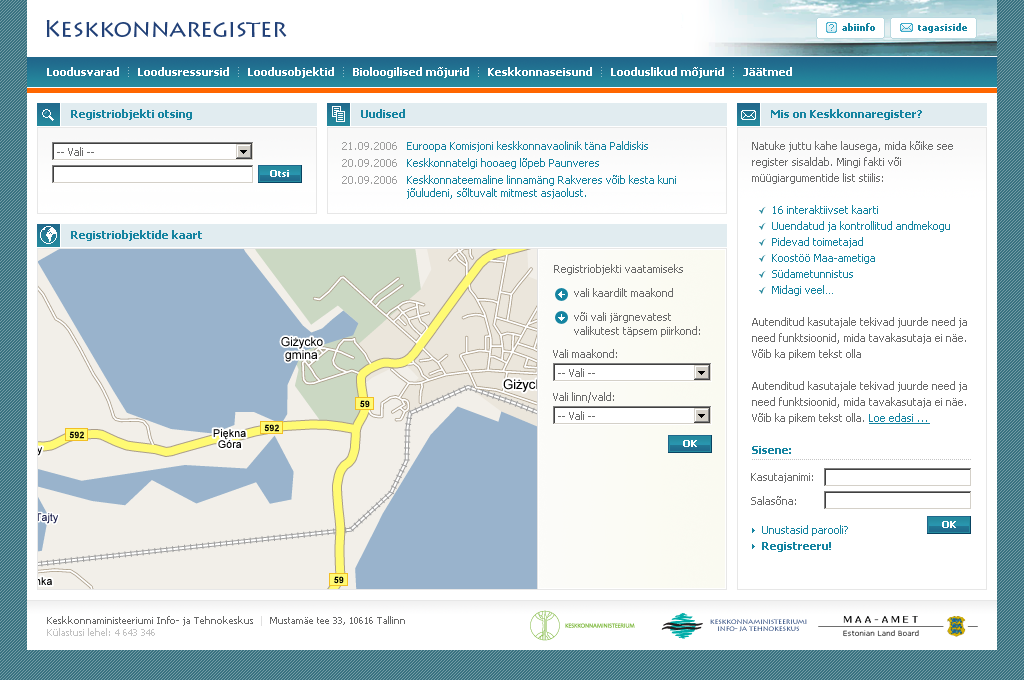Click route 592 marker near Piękna Góra

[272, 428]
